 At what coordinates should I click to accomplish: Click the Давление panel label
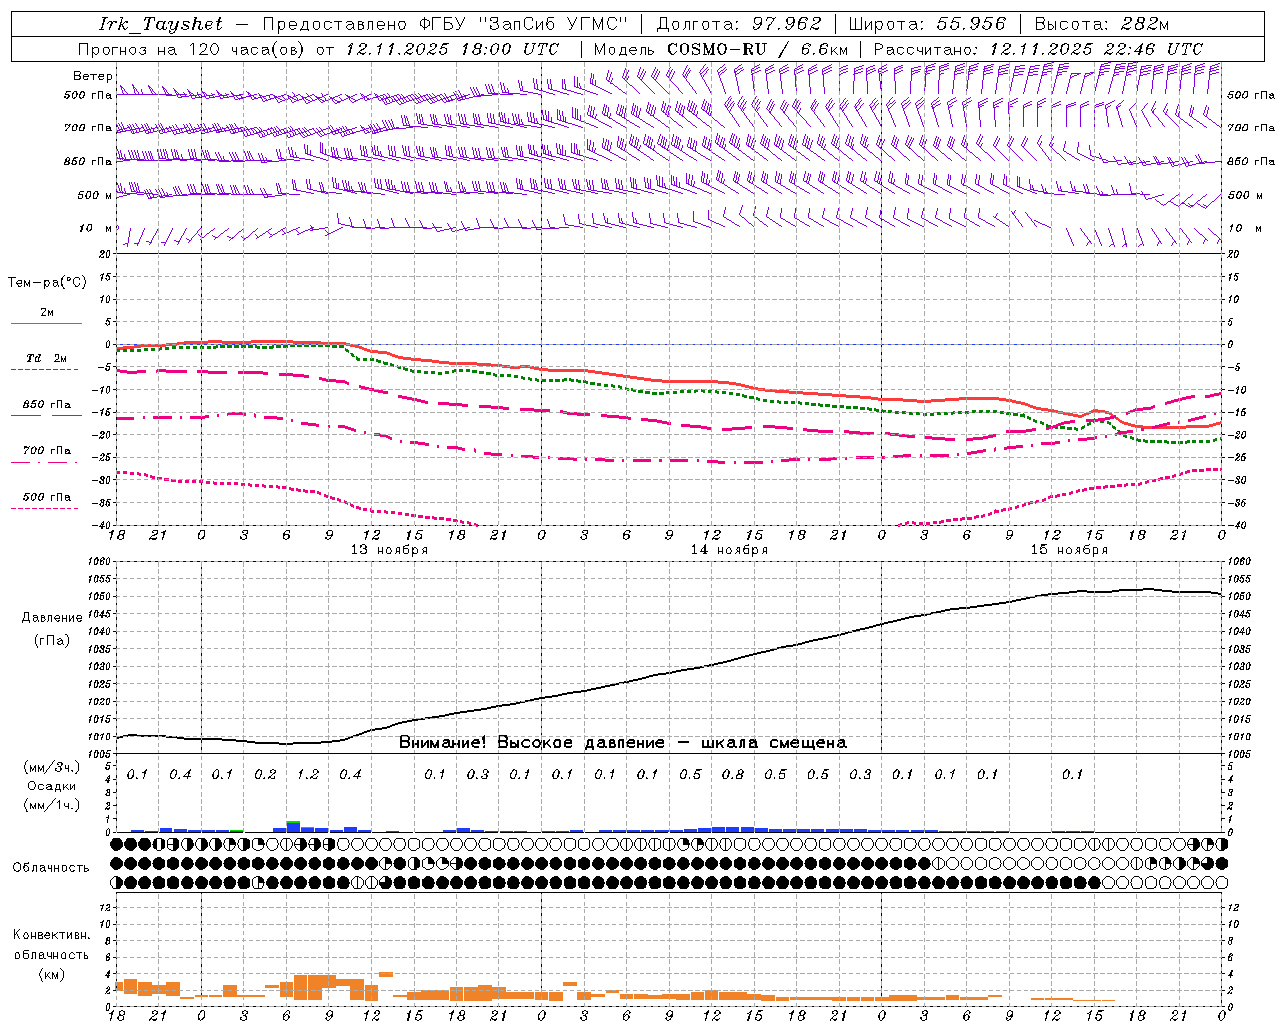52,618
